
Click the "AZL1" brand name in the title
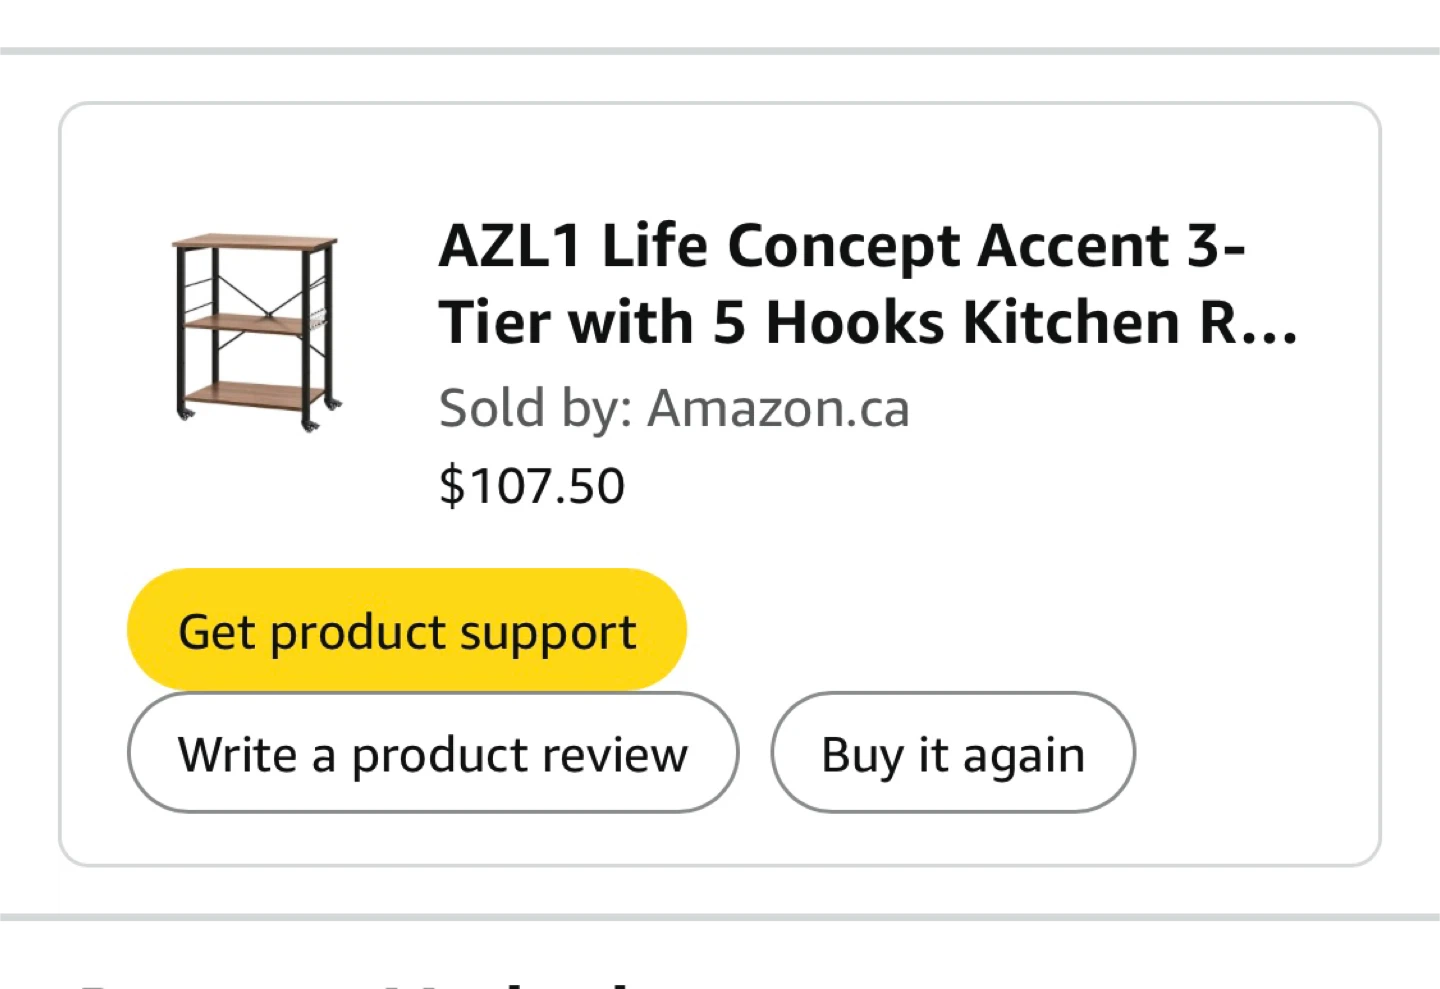(x=510, y=246)
